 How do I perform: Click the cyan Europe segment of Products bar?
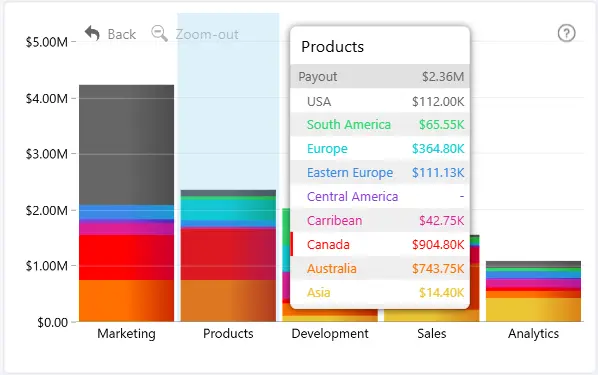tap(228, 210)
